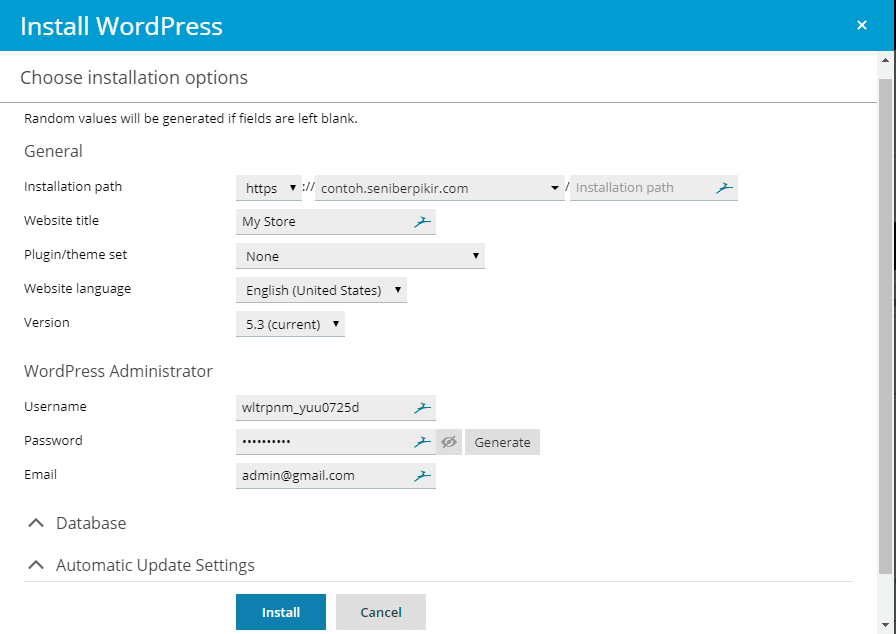The width and height of the screenshot is (896, 634).
Task: Focus the Password field
Action: (335, 442)
